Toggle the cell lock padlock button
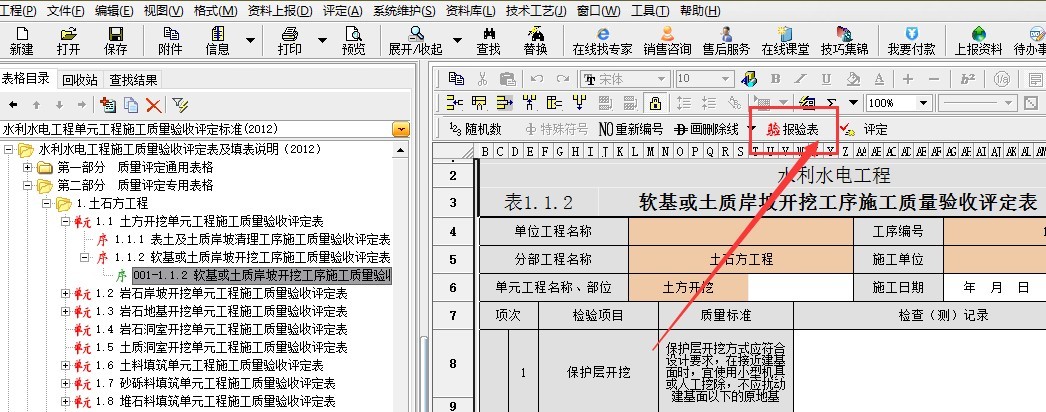This screenshot has width=1046, height=412. pos(655,103)
